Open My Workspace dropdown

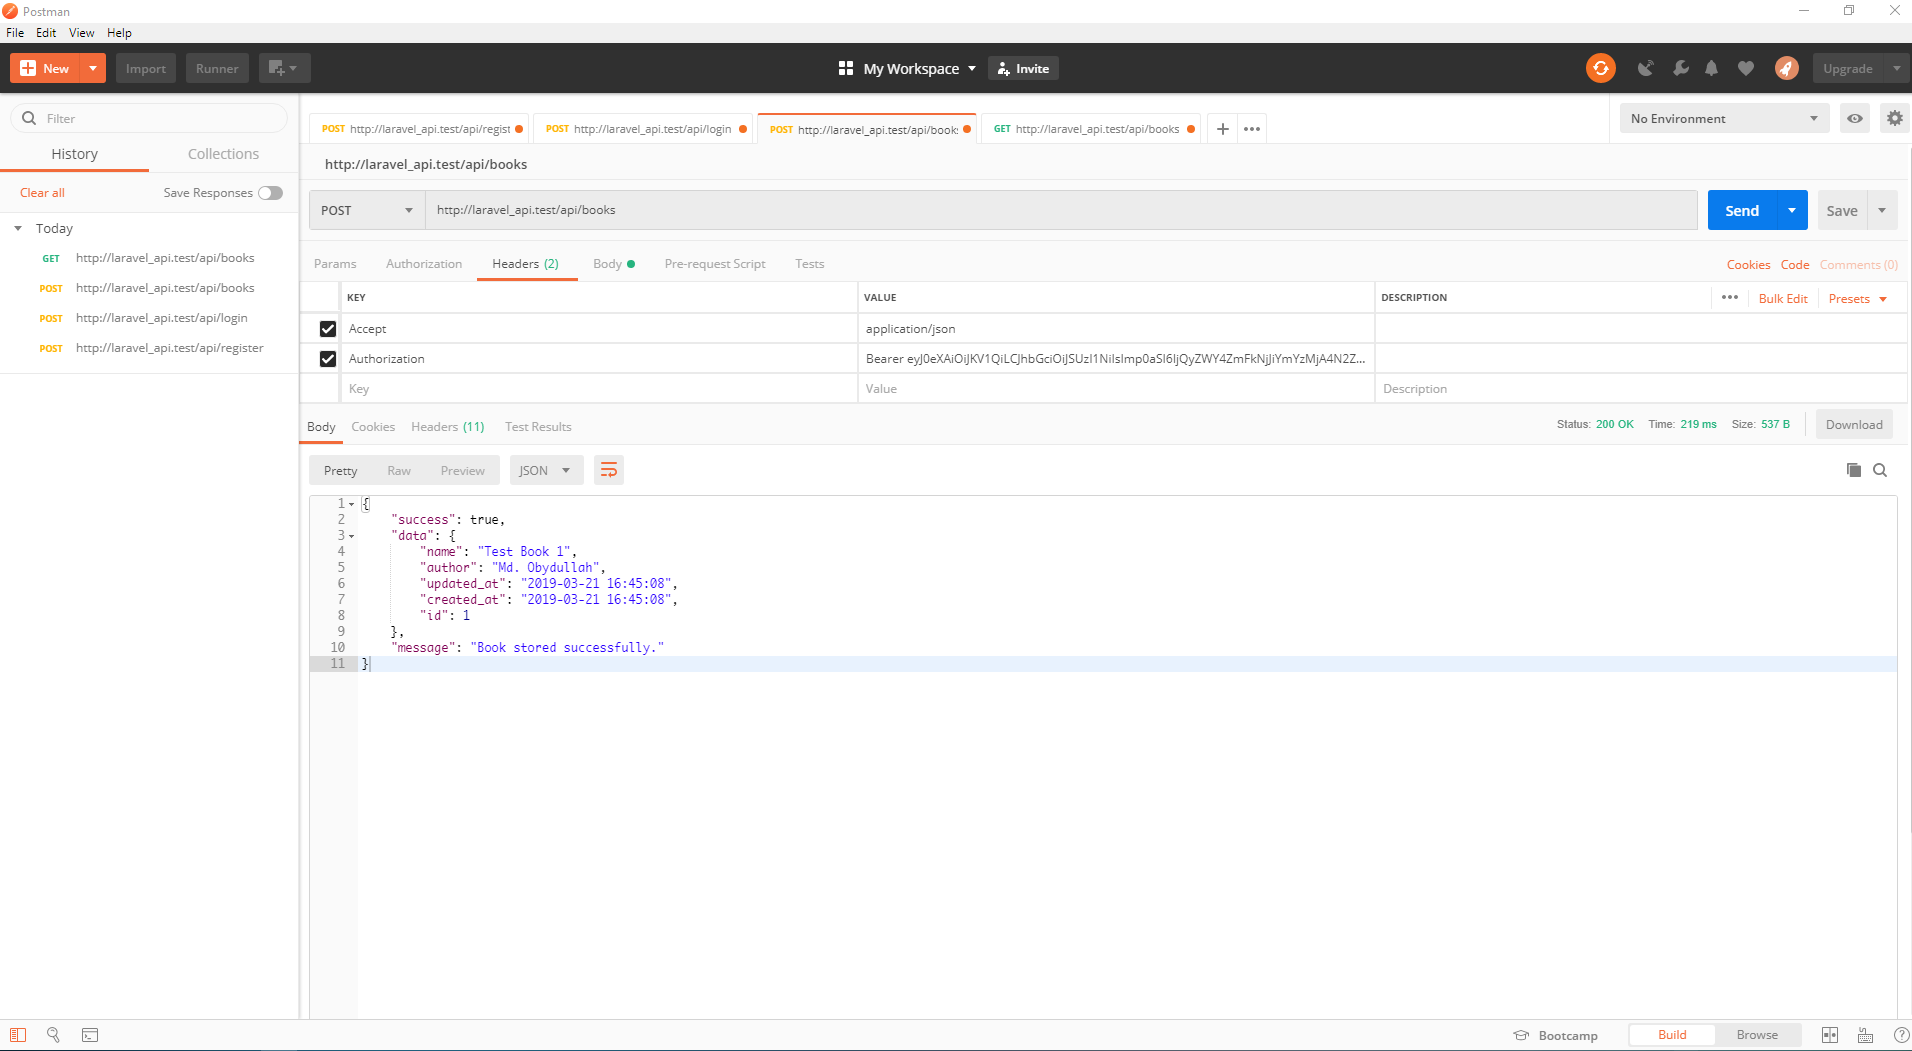tap(919, 68)
